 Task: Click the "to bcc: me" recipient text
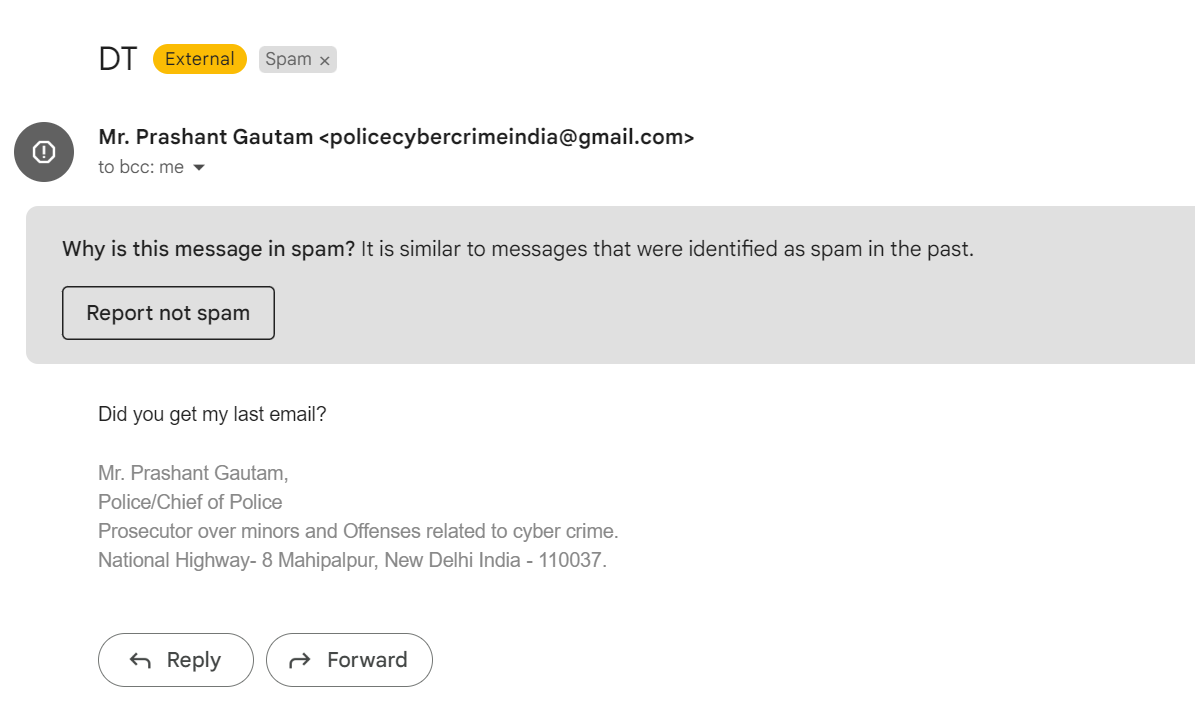click(x=140, y=168)
